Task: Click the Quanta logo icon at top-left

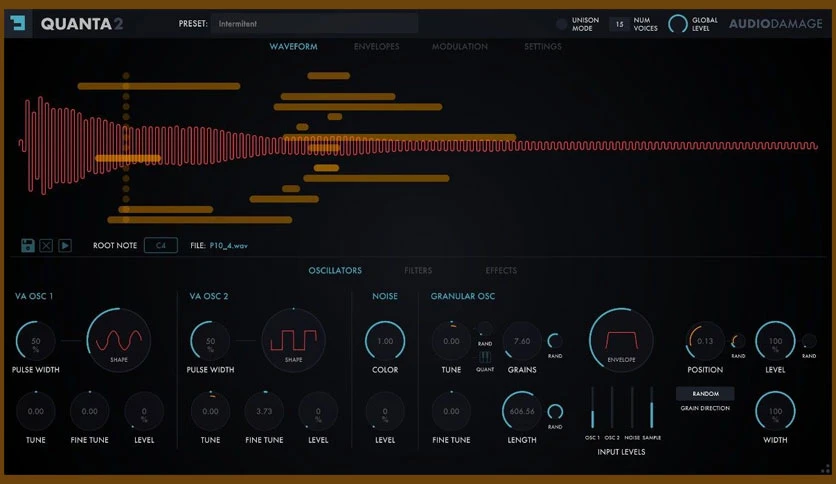Action: click(x=18, y=23)
